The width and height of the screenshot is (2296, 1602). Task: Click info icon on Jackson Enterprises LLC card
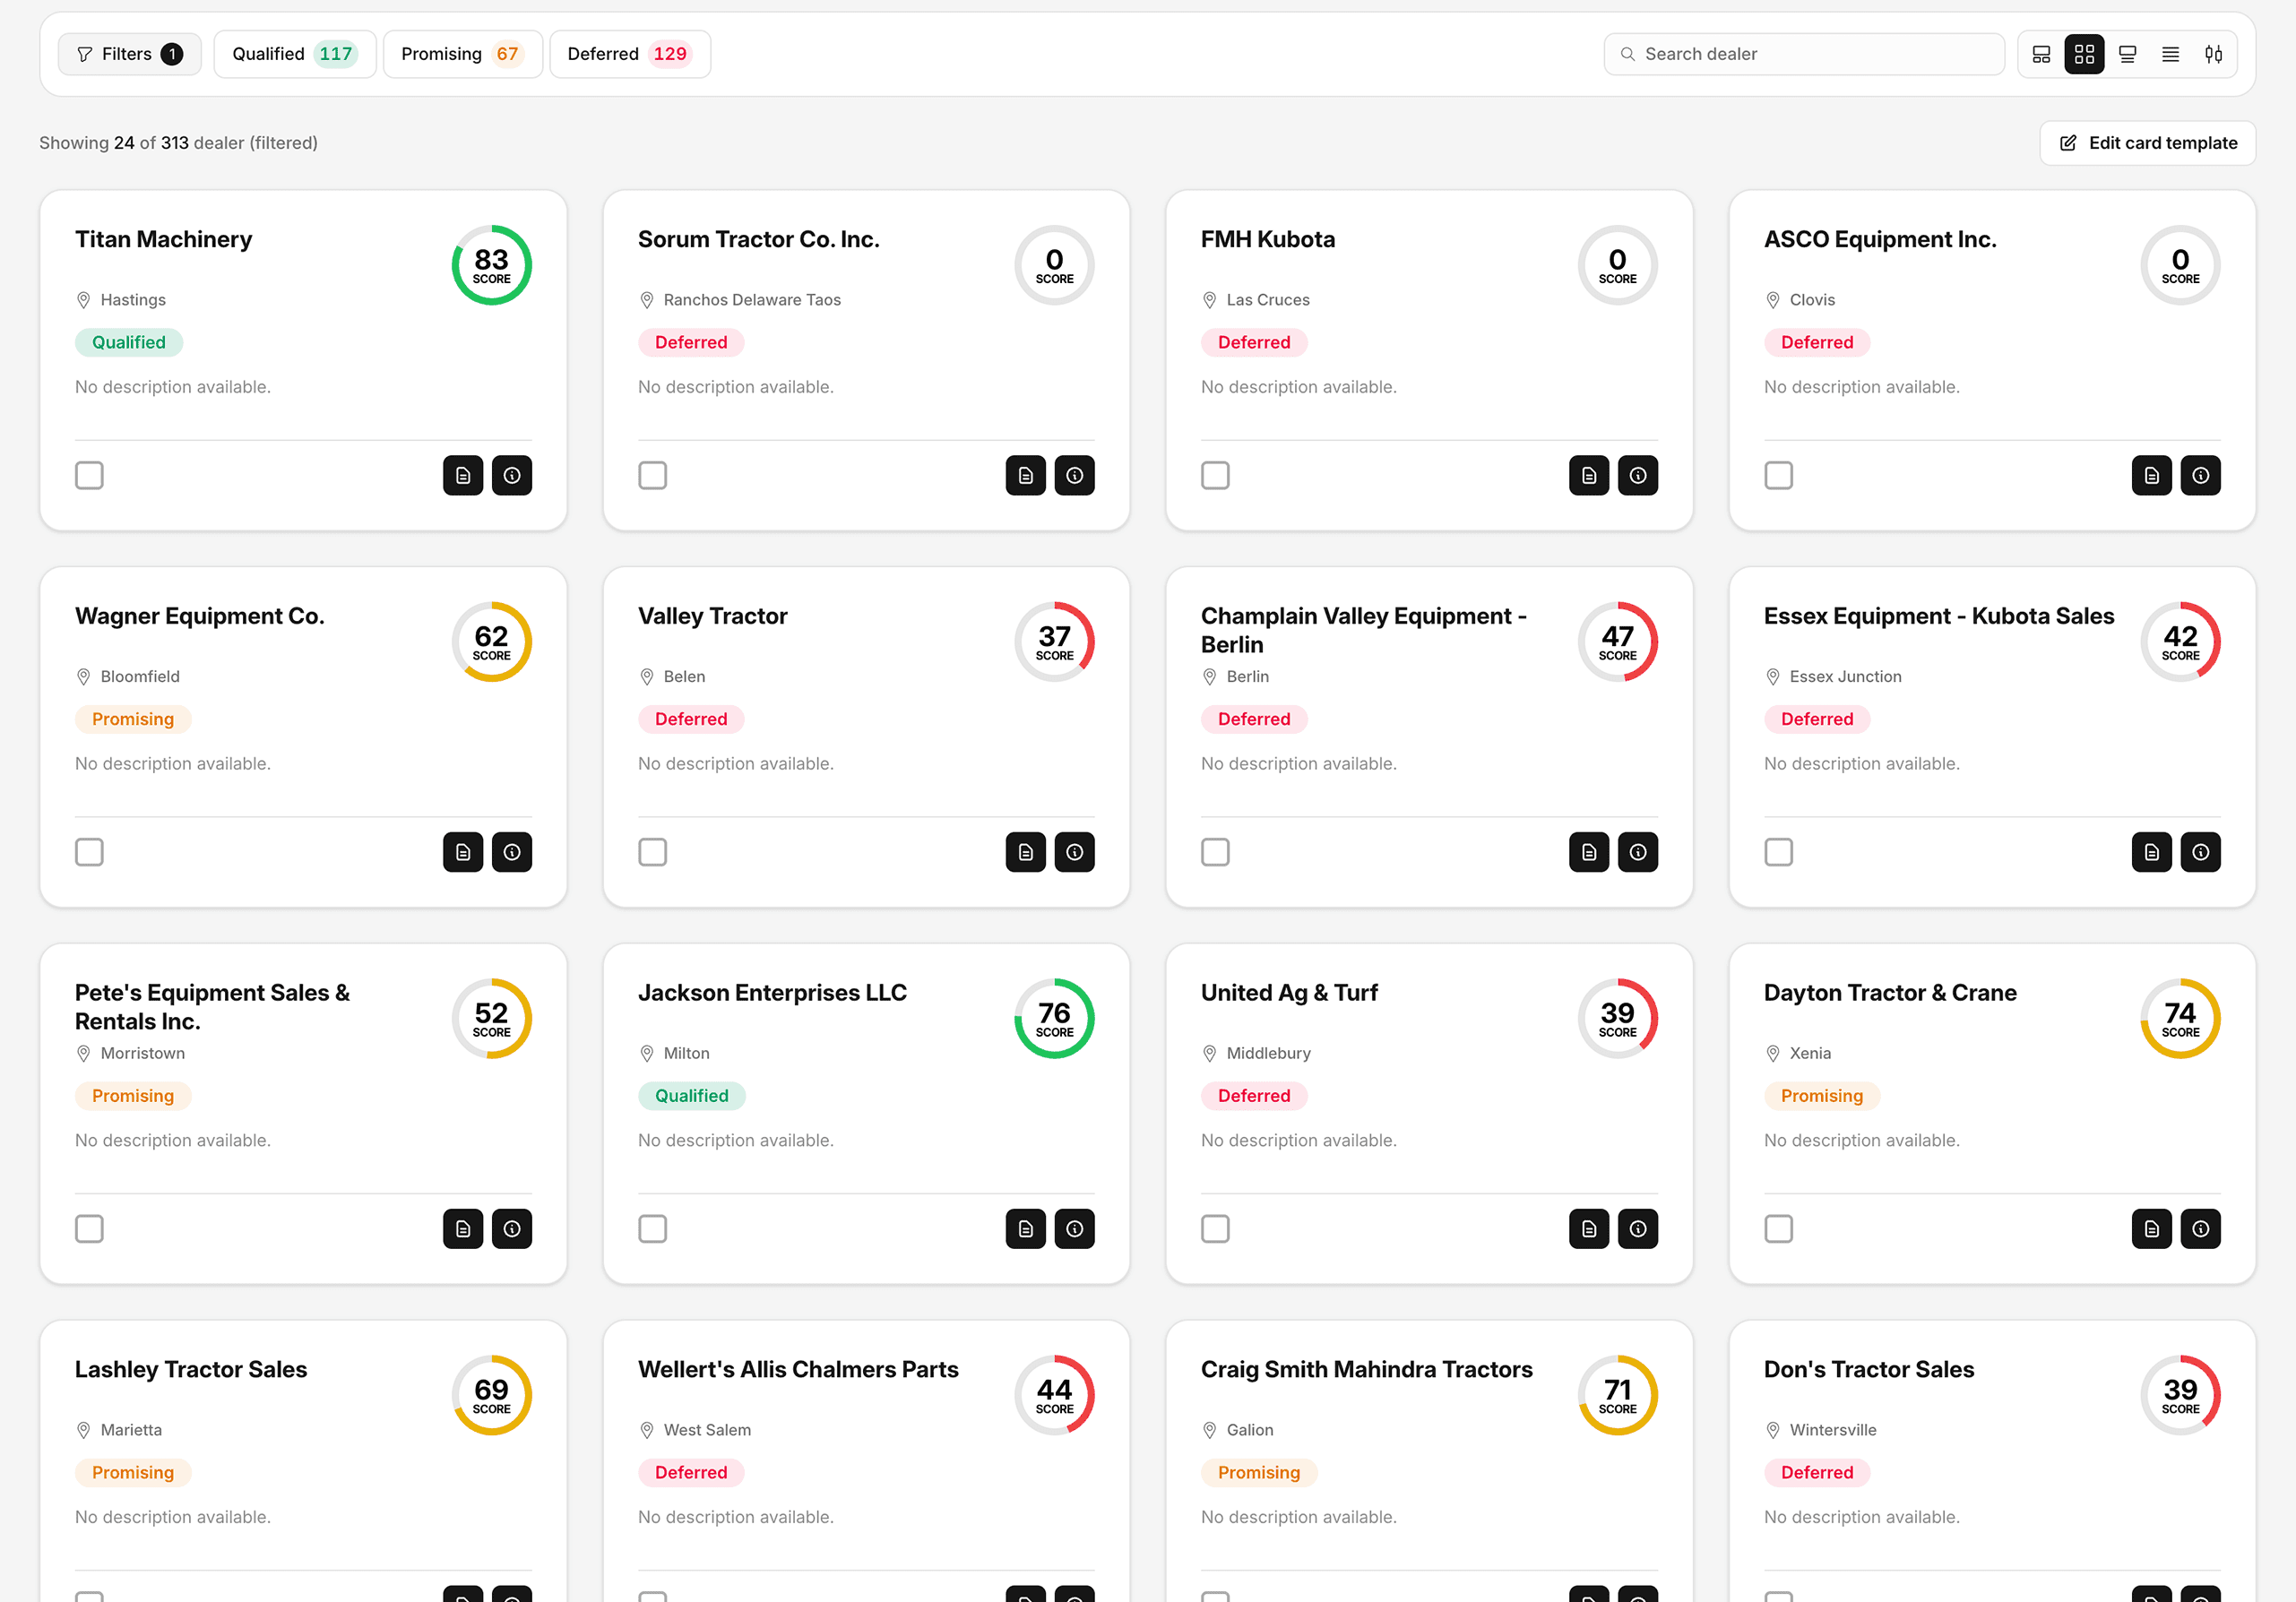[x=1074, y=1228]
